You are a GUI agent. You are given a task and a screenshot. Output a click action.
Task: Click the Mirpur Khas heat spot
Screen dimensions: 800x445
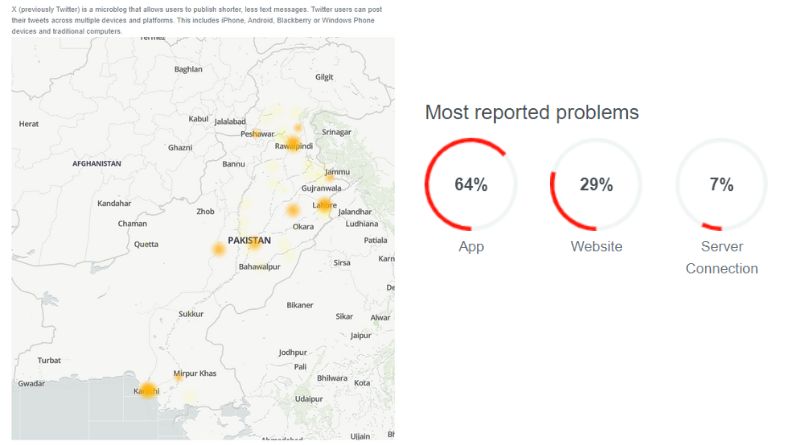click(x=178, y=377)
